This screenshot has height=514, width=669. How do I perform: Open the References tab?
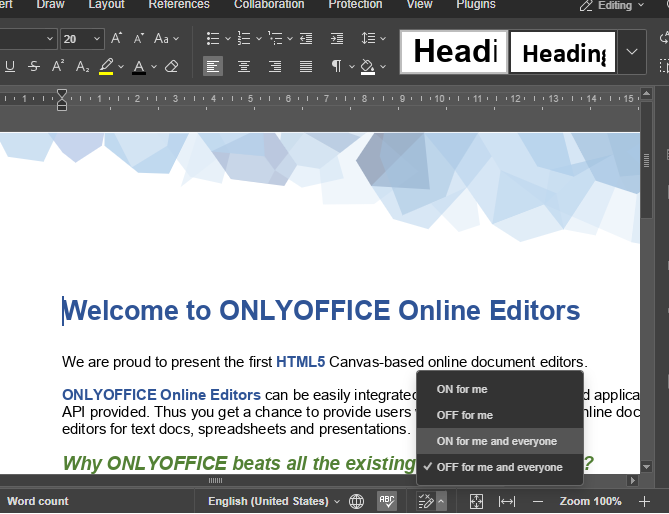click(x=179, y=5)
